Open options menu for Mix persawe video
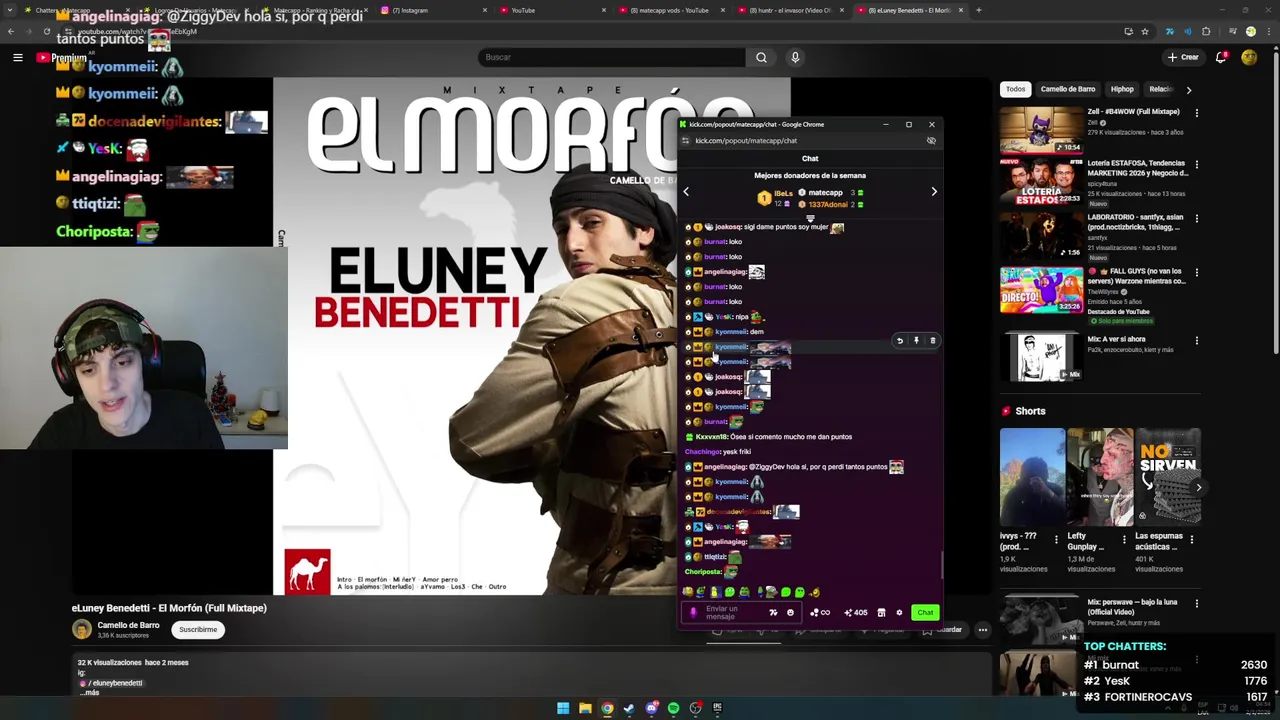 tap(1196, 604)
